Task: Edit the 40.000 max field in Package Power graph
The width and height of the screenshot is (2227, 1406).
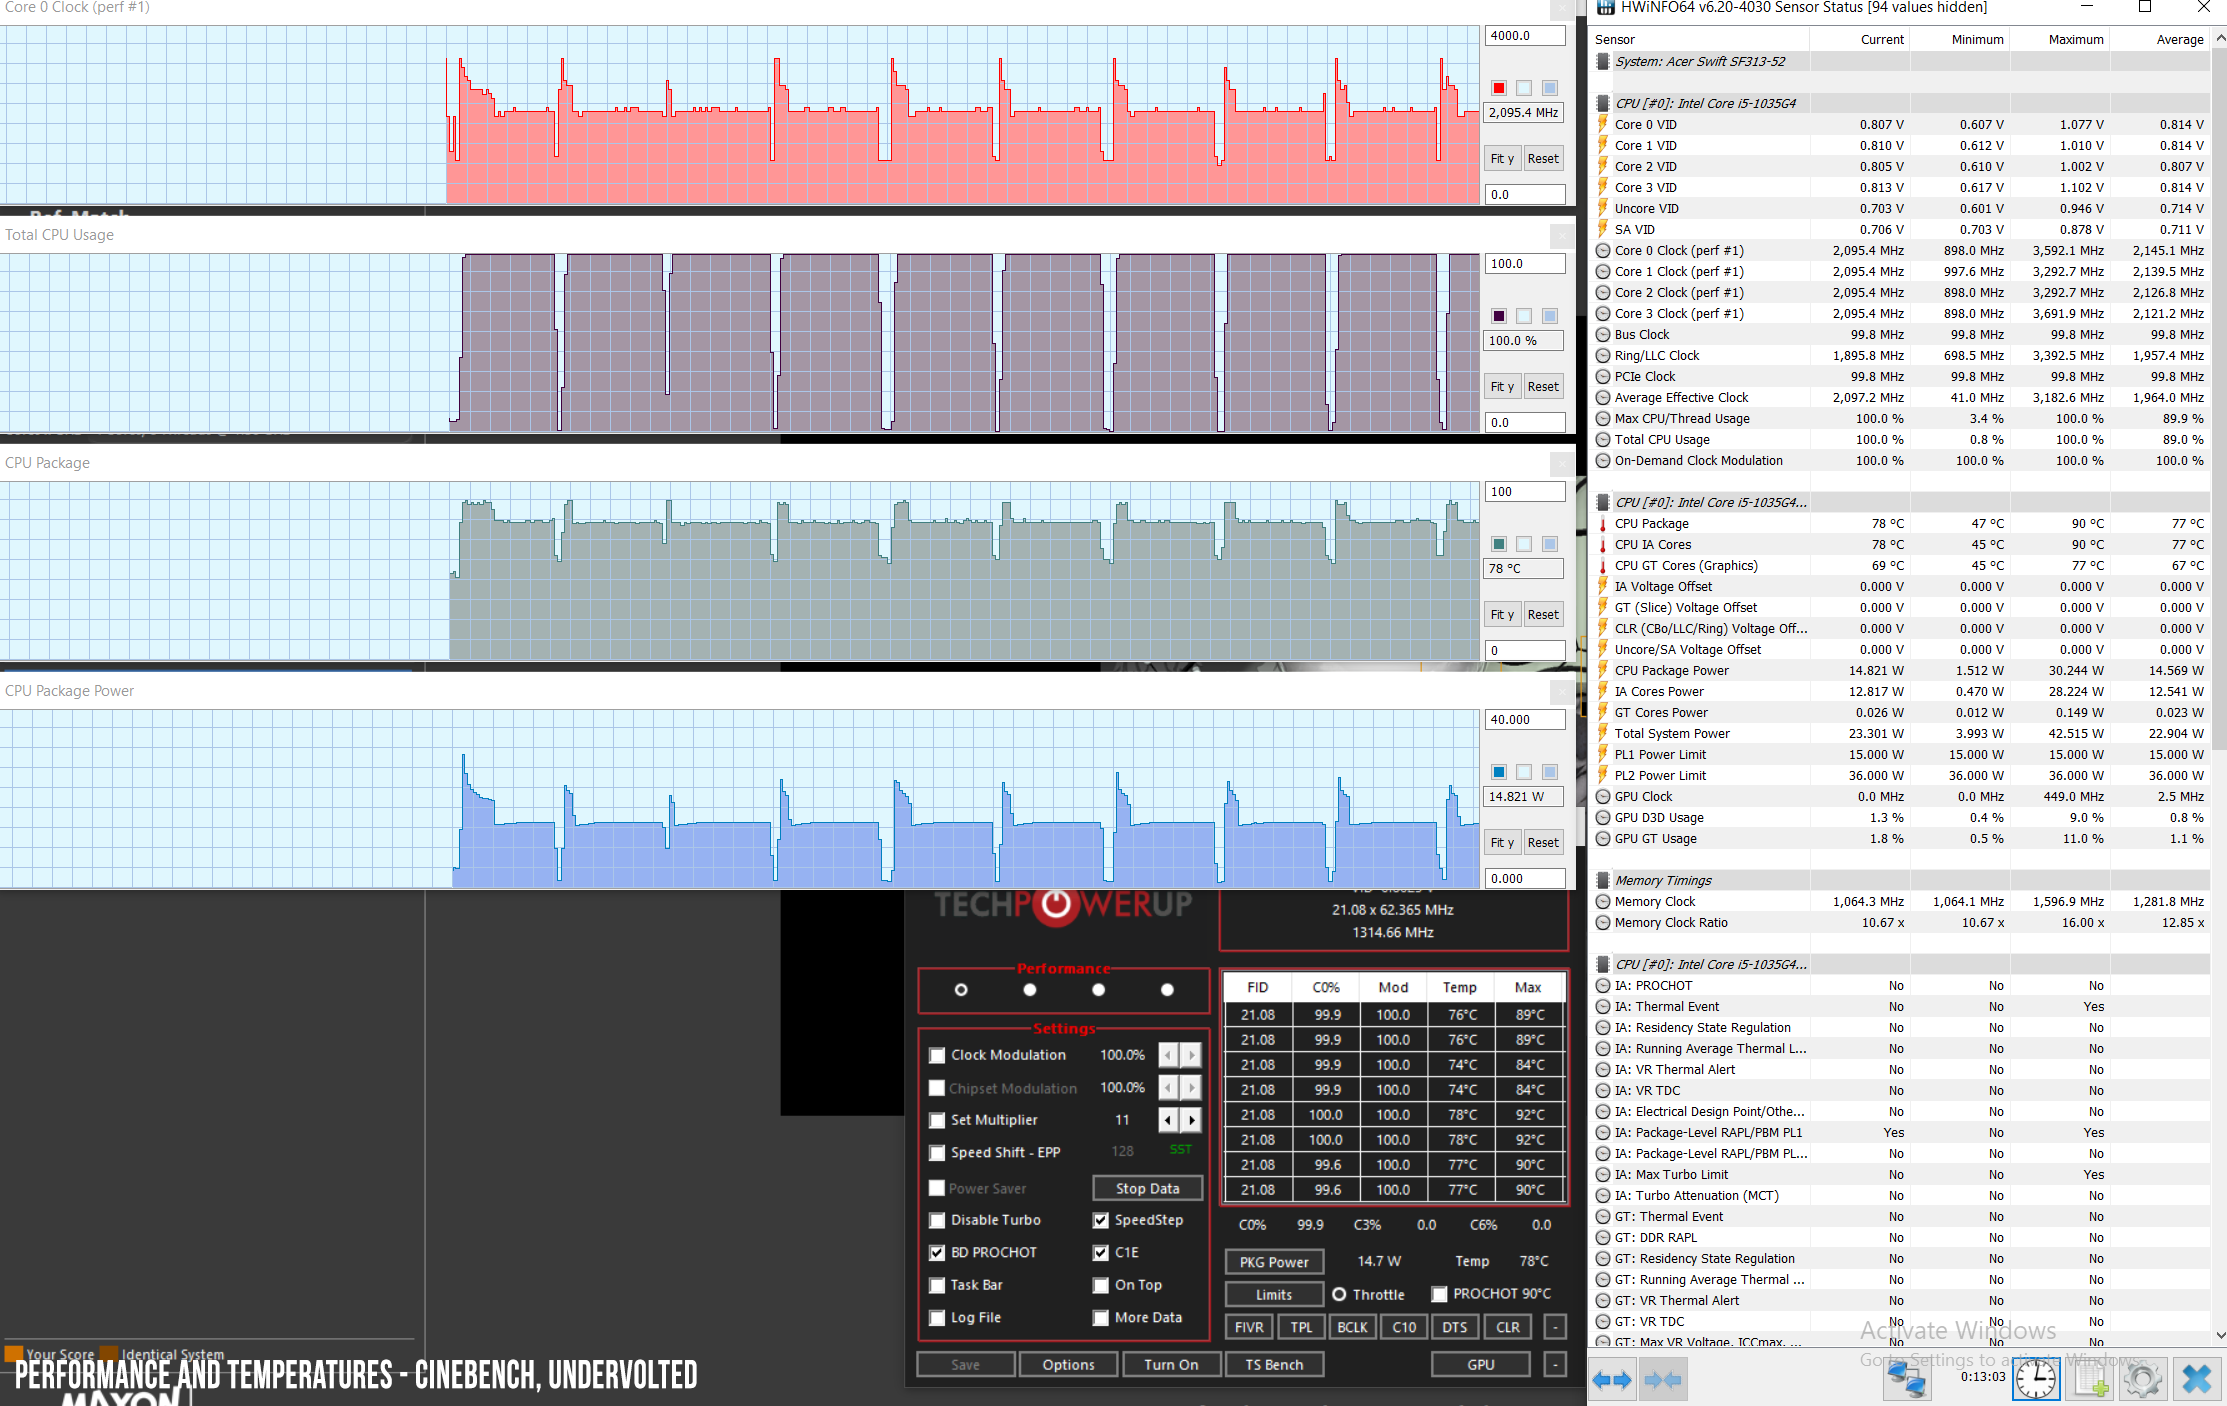Action: point(1524,720)
